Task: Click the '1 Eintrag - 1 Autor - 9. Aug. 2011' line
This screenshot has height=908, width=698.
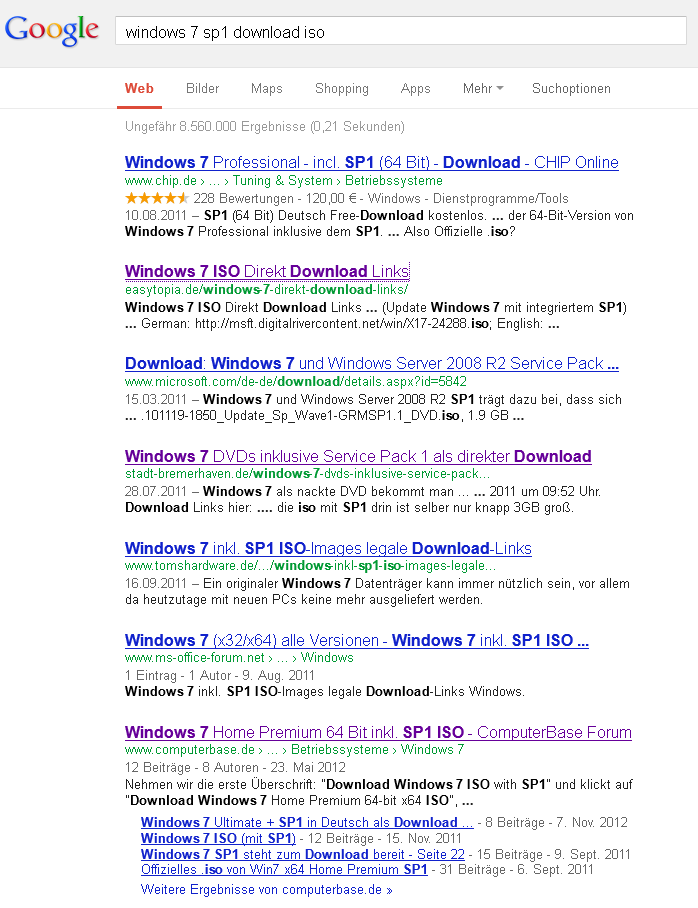Action: coord(220,675)
